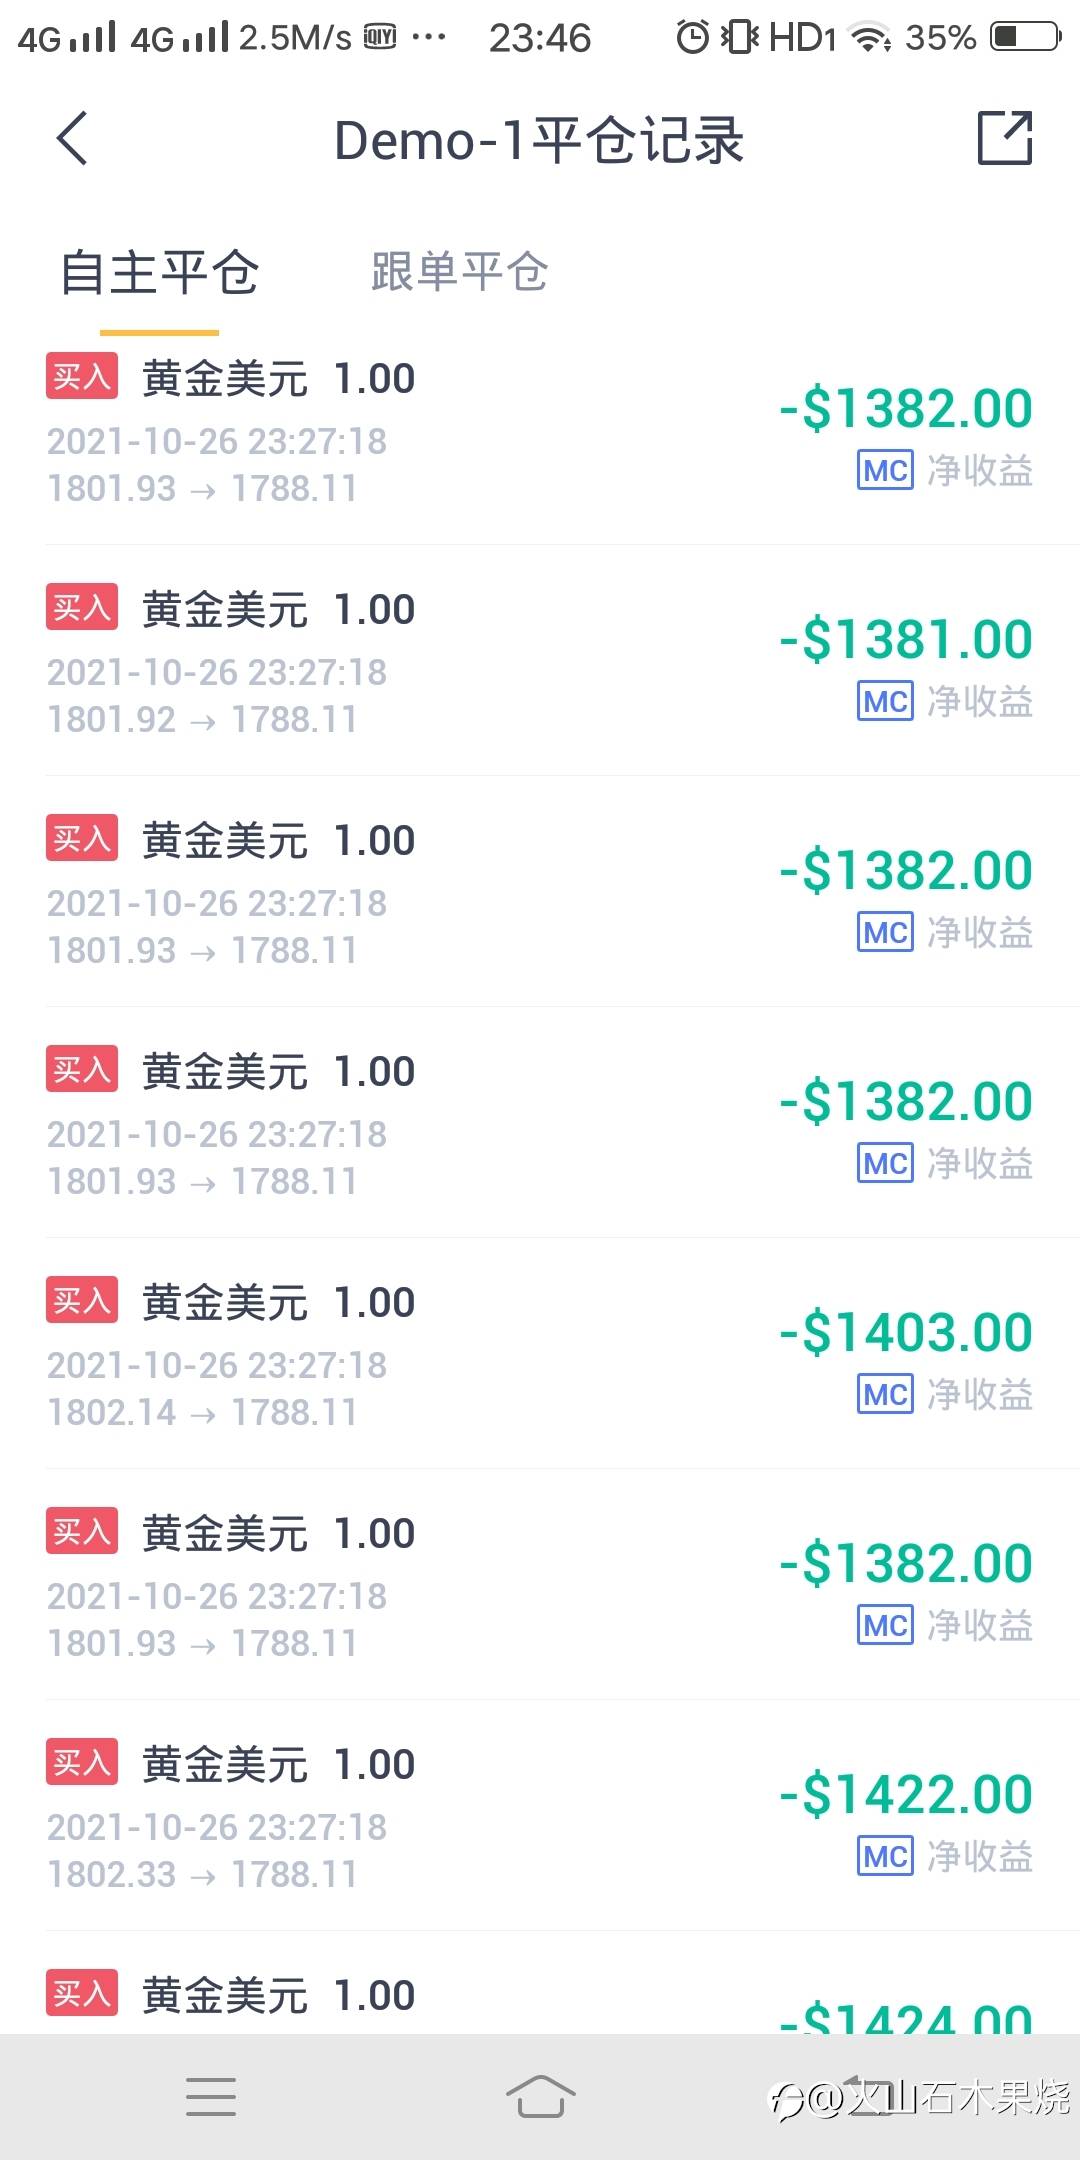Screen dimensions: 1080x2160
Task: Tap the Android menu navigation icon
Action: tap(211, 2096)
